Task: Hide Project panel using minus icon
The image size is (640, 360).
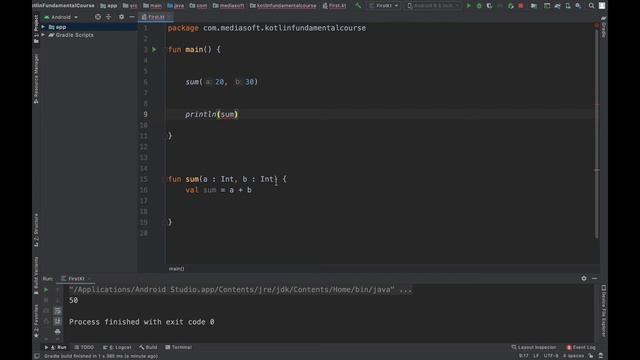Action: 132,17
